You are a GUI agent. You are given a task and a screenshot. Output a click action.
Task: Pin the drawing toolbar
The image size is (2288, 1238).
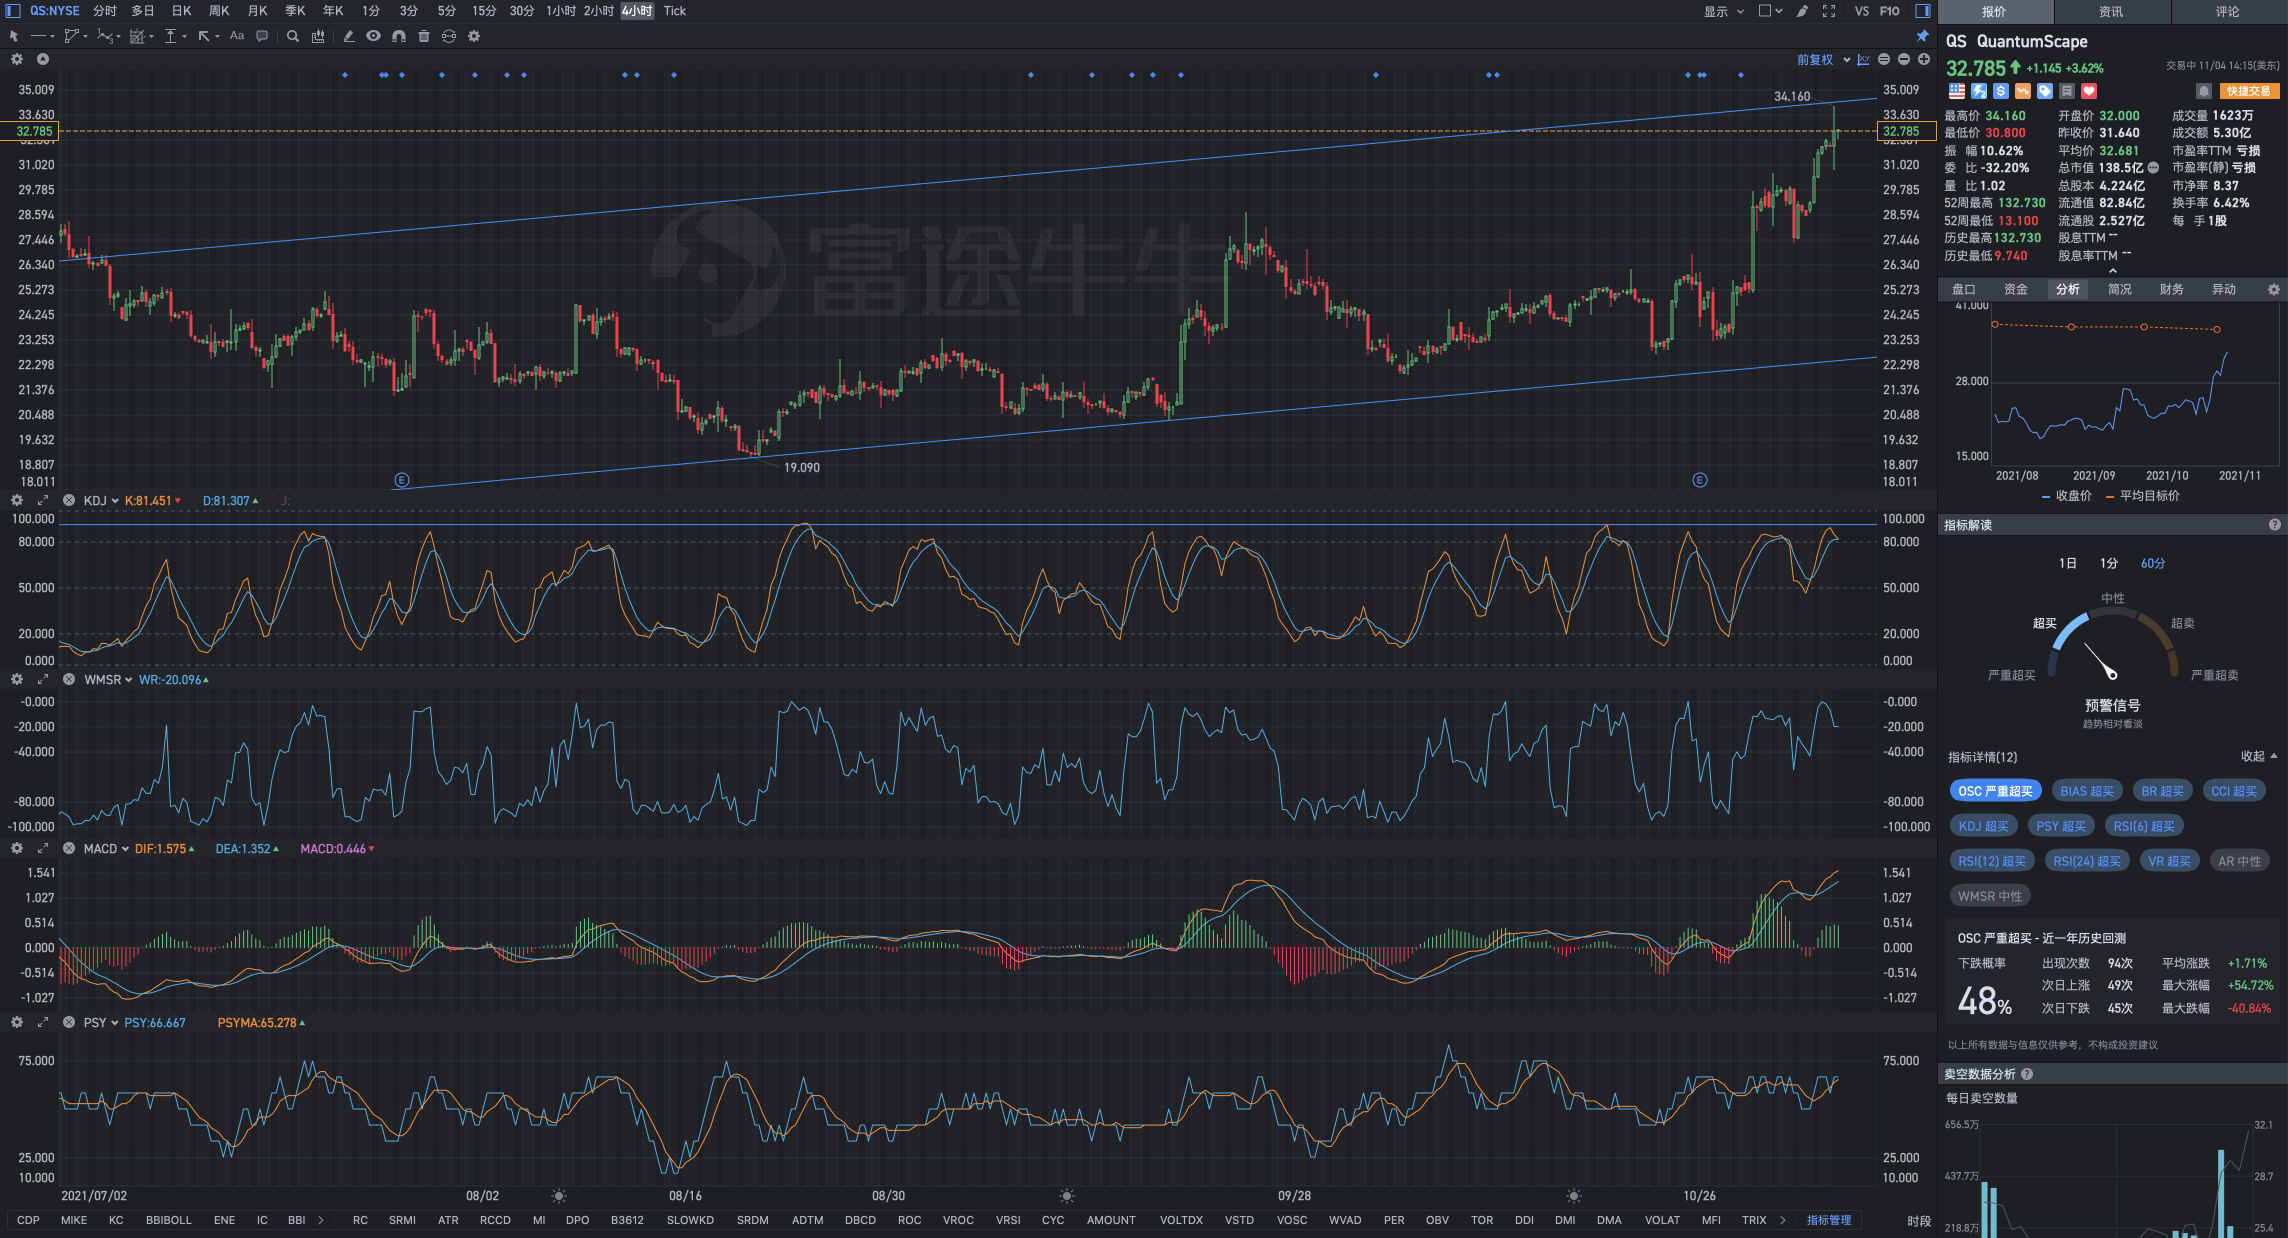tap(1922, 36)
